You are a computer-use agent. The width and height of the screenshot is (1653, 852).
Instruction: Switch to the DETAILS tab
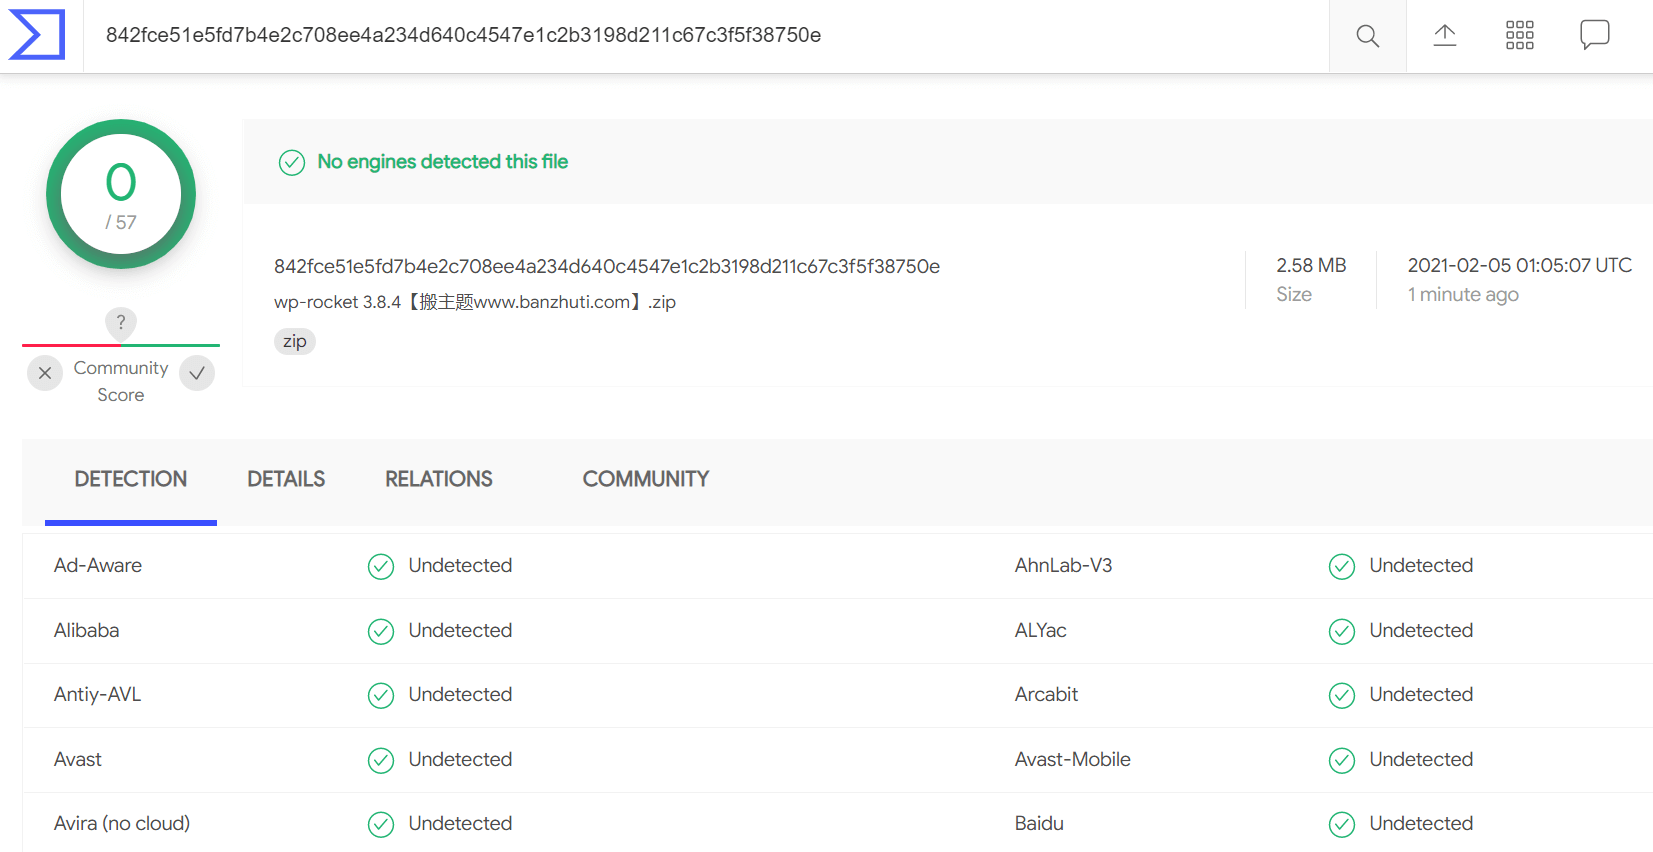[x=286, y=479]
